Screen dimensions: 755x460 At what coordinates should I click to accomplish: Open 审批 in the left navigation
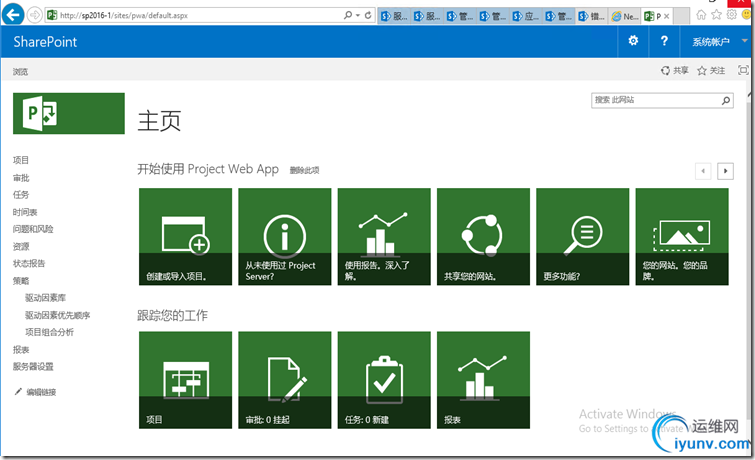click(21, 178)
